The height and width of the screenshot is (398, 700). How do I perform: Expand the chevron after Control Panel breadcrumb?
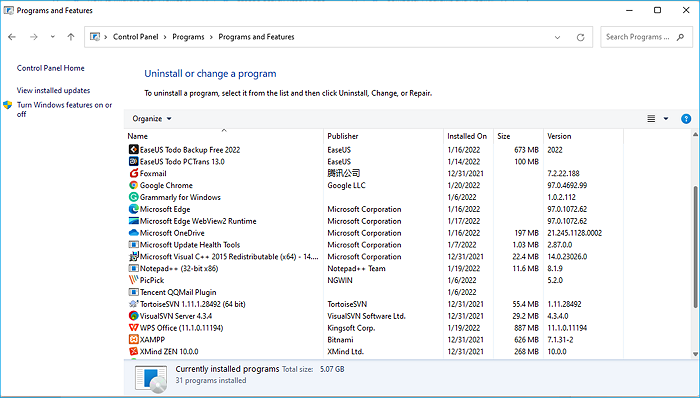(x=165, y=37)
